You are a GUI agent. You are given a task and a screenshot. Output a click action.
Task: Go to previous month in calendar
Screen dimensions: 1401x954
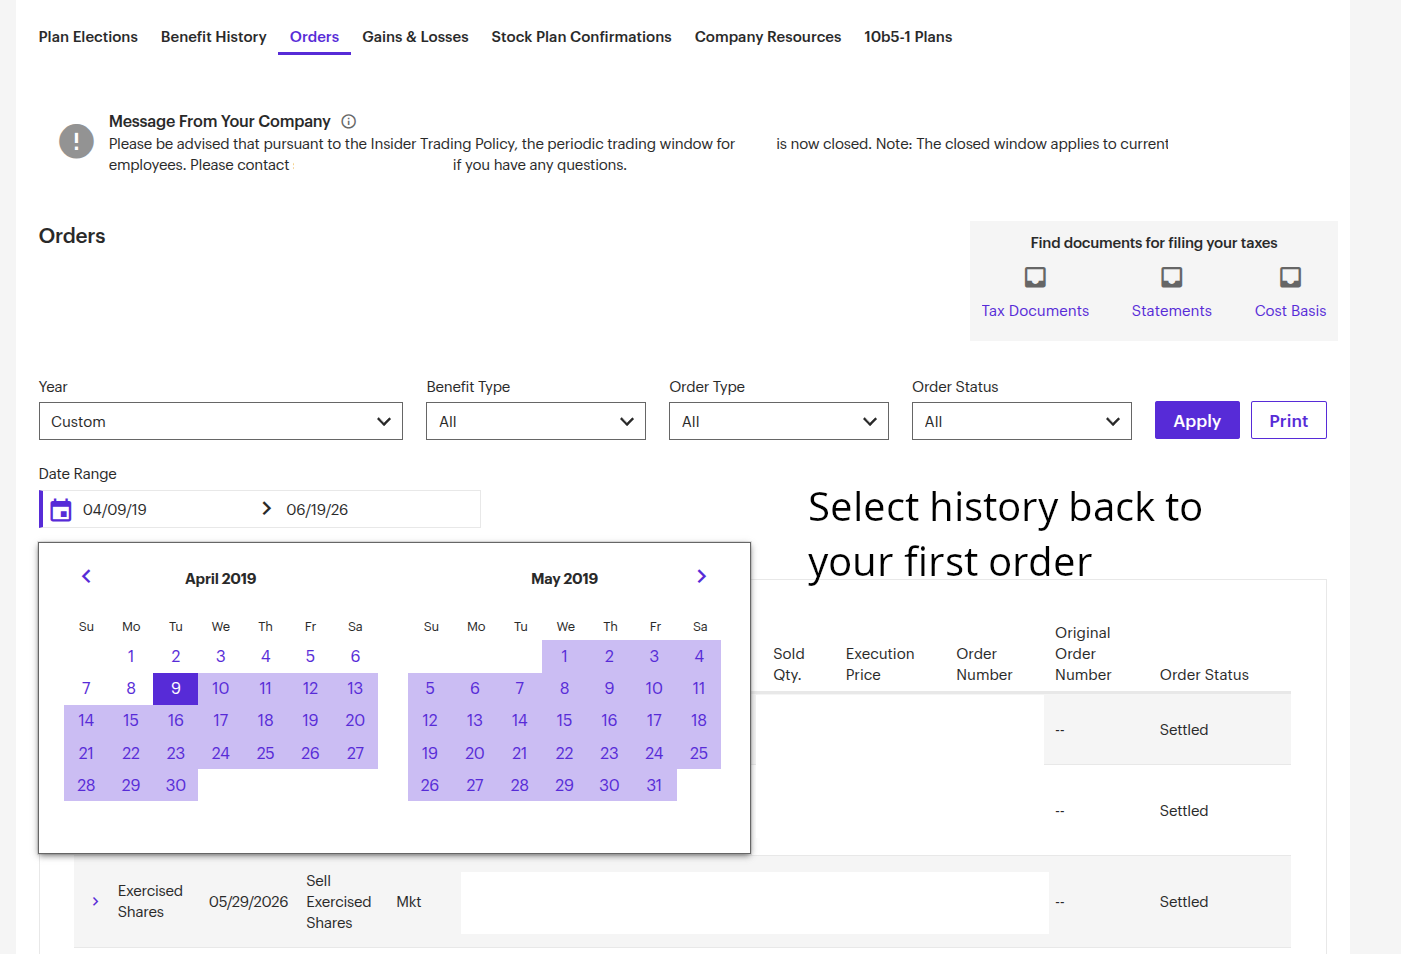(86, 576)
